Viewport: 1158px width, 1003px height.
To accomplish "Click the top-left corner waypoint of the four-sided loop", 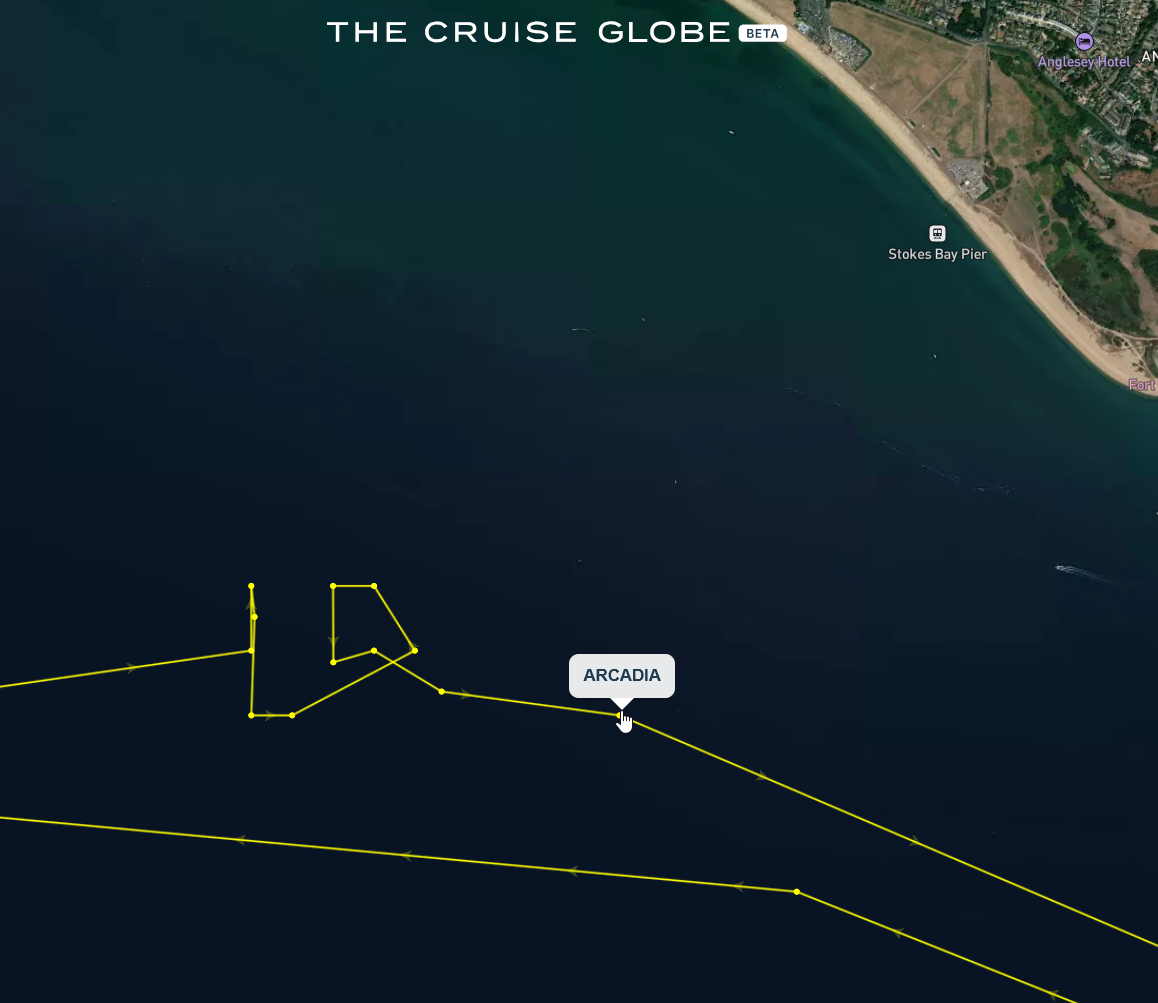I will [x=333, y=586].
